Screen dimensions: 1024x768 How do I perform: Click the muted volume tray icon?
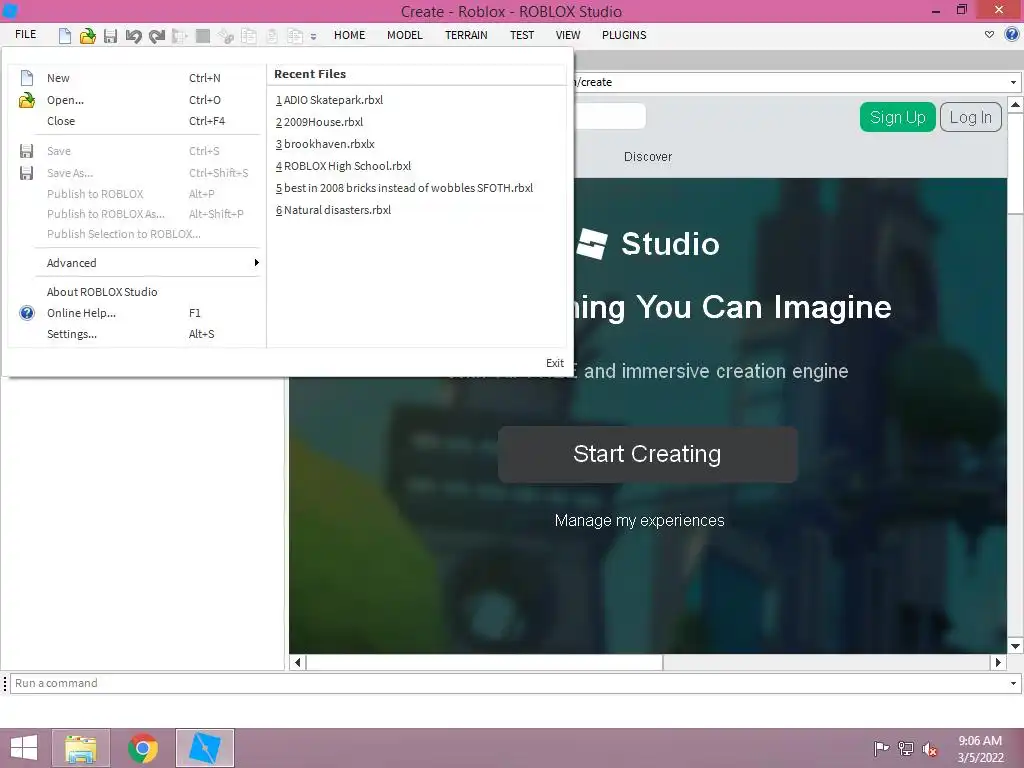tap(930, 749)
